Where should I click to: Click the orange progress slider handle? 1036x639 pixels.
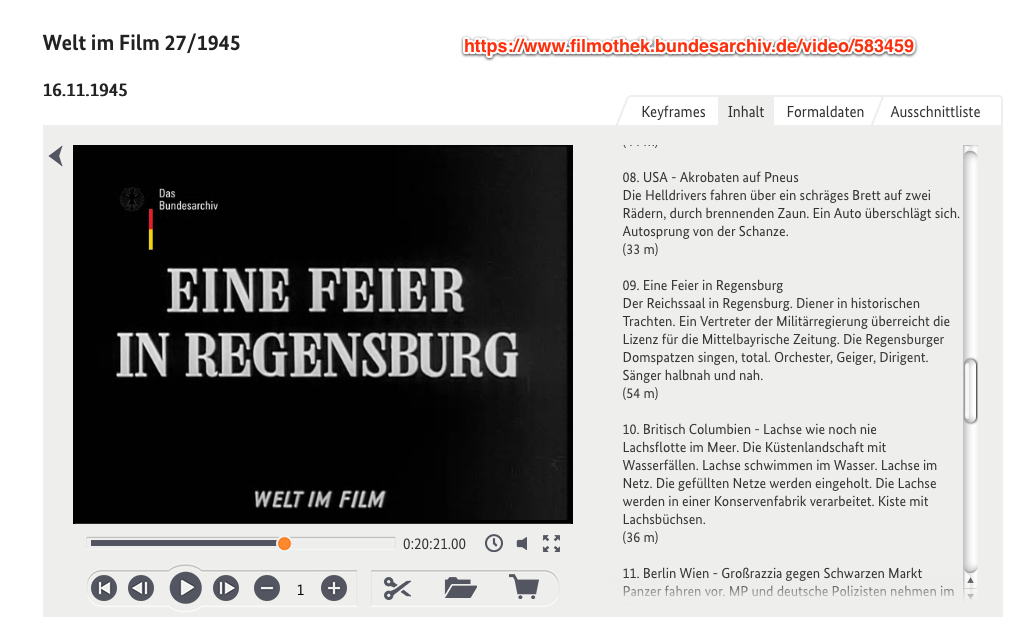[284, 543]
